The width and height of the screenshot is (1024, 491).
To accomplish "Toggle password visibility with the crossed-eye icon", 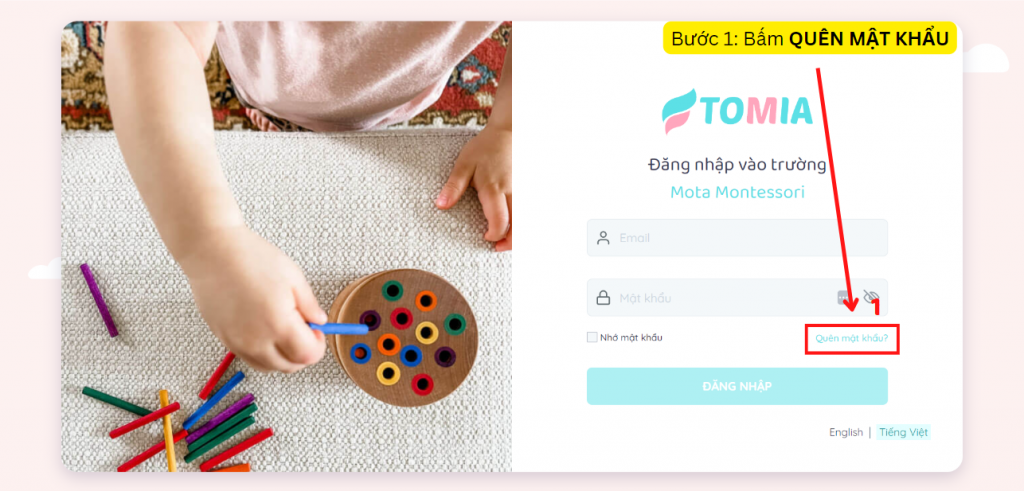I will pos(871,298).
